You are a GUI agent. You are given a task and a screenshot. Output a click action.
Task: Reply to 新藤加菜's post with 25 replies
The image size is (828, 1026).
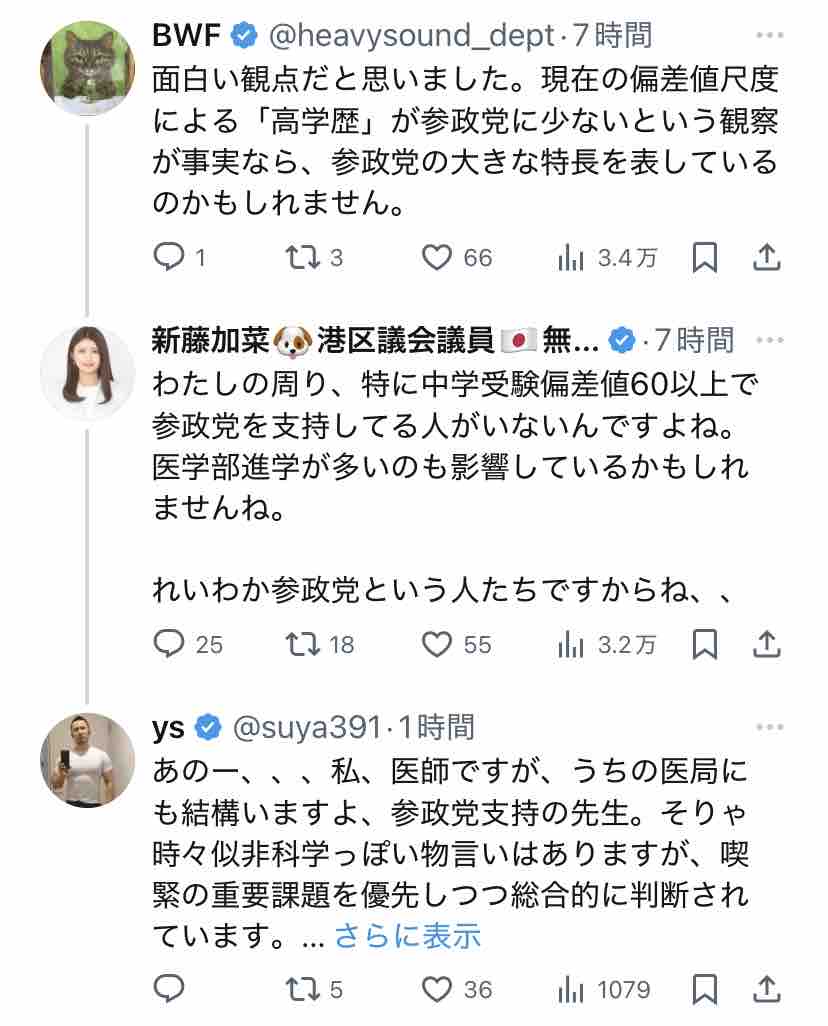pos(168,645)
